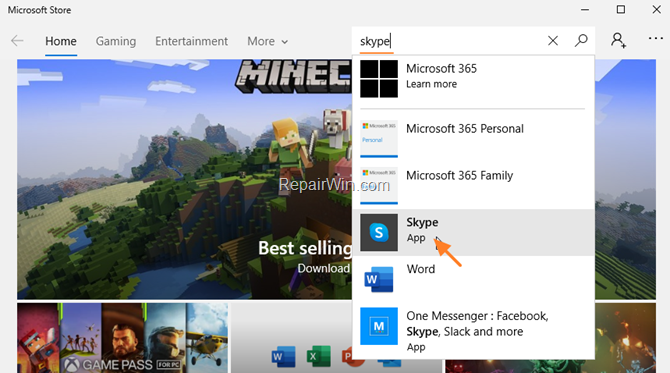This screenshot has width=670, height=373.
Task: Go back with the back arrow
Action: point(17,41)
